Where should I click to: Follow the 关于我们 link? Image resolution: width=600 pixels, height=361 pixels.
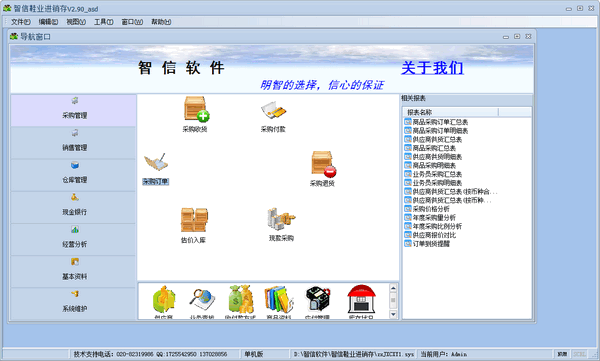coord(432,68)
